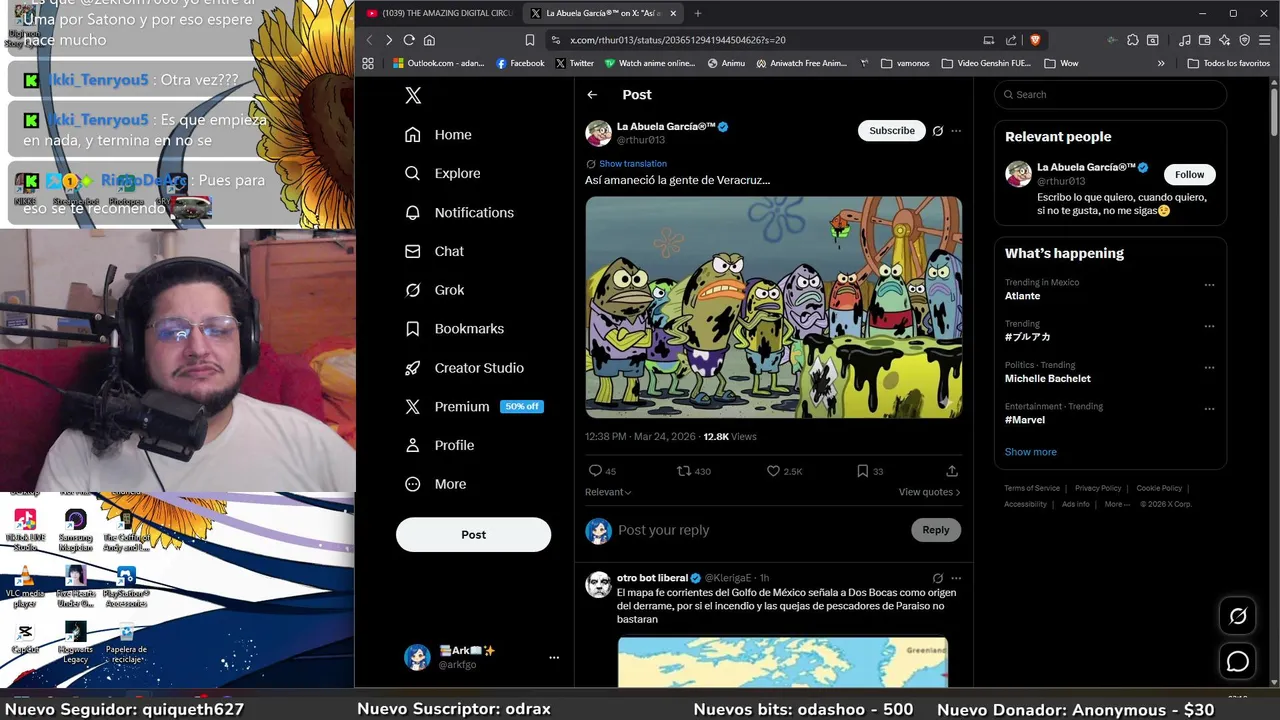The width and height of the screenshot is (1280, 720).
Task: Click the X logo in the sidebar
Action: (x=413, y=95)
